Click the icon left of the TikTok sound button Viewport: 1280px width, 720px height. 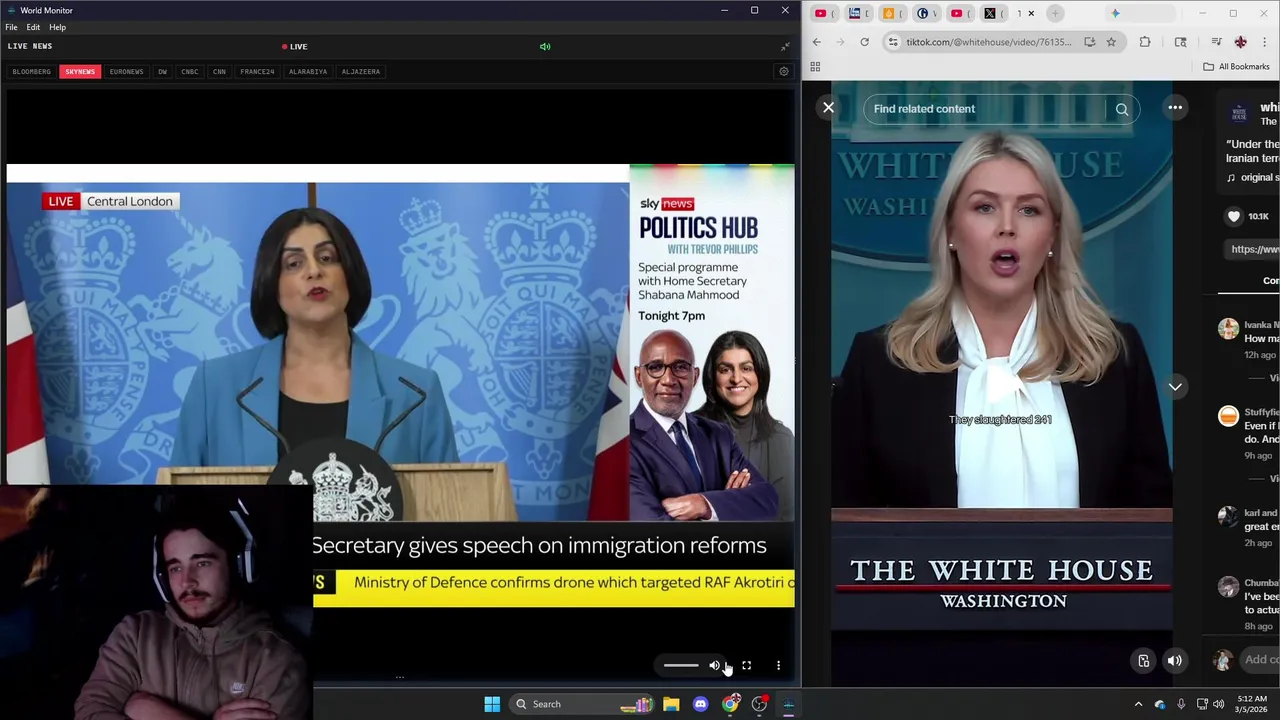pos(1144,660)
